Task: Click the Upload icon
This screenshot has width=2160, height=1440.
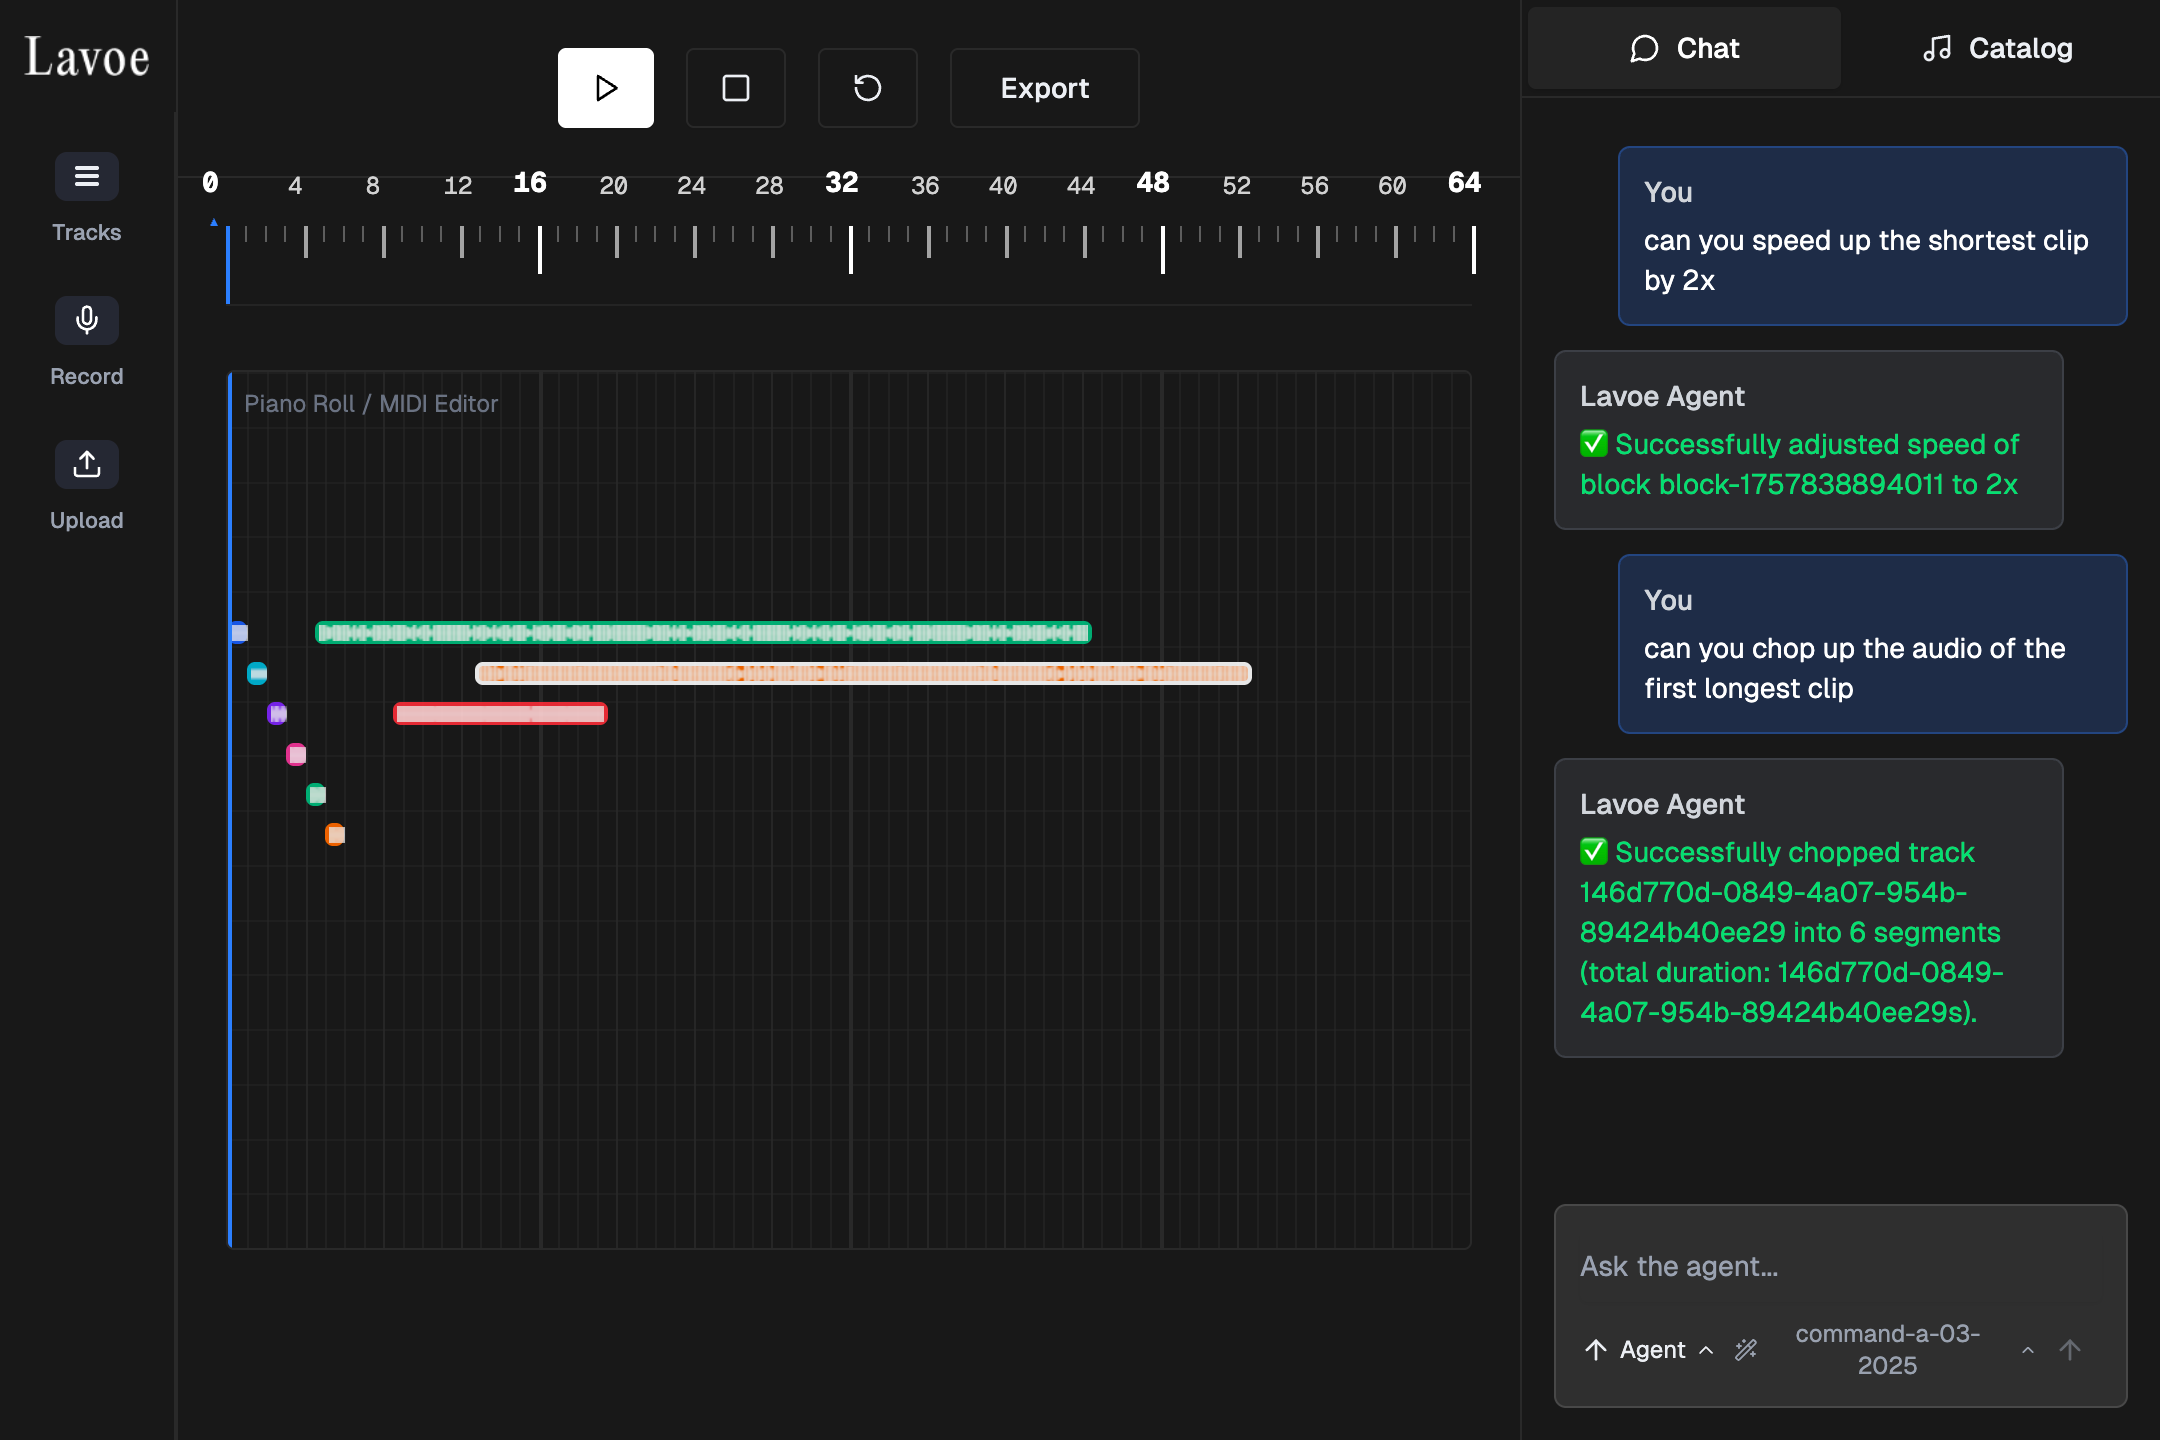Action: pyautogui.click(x=86, y=465)
